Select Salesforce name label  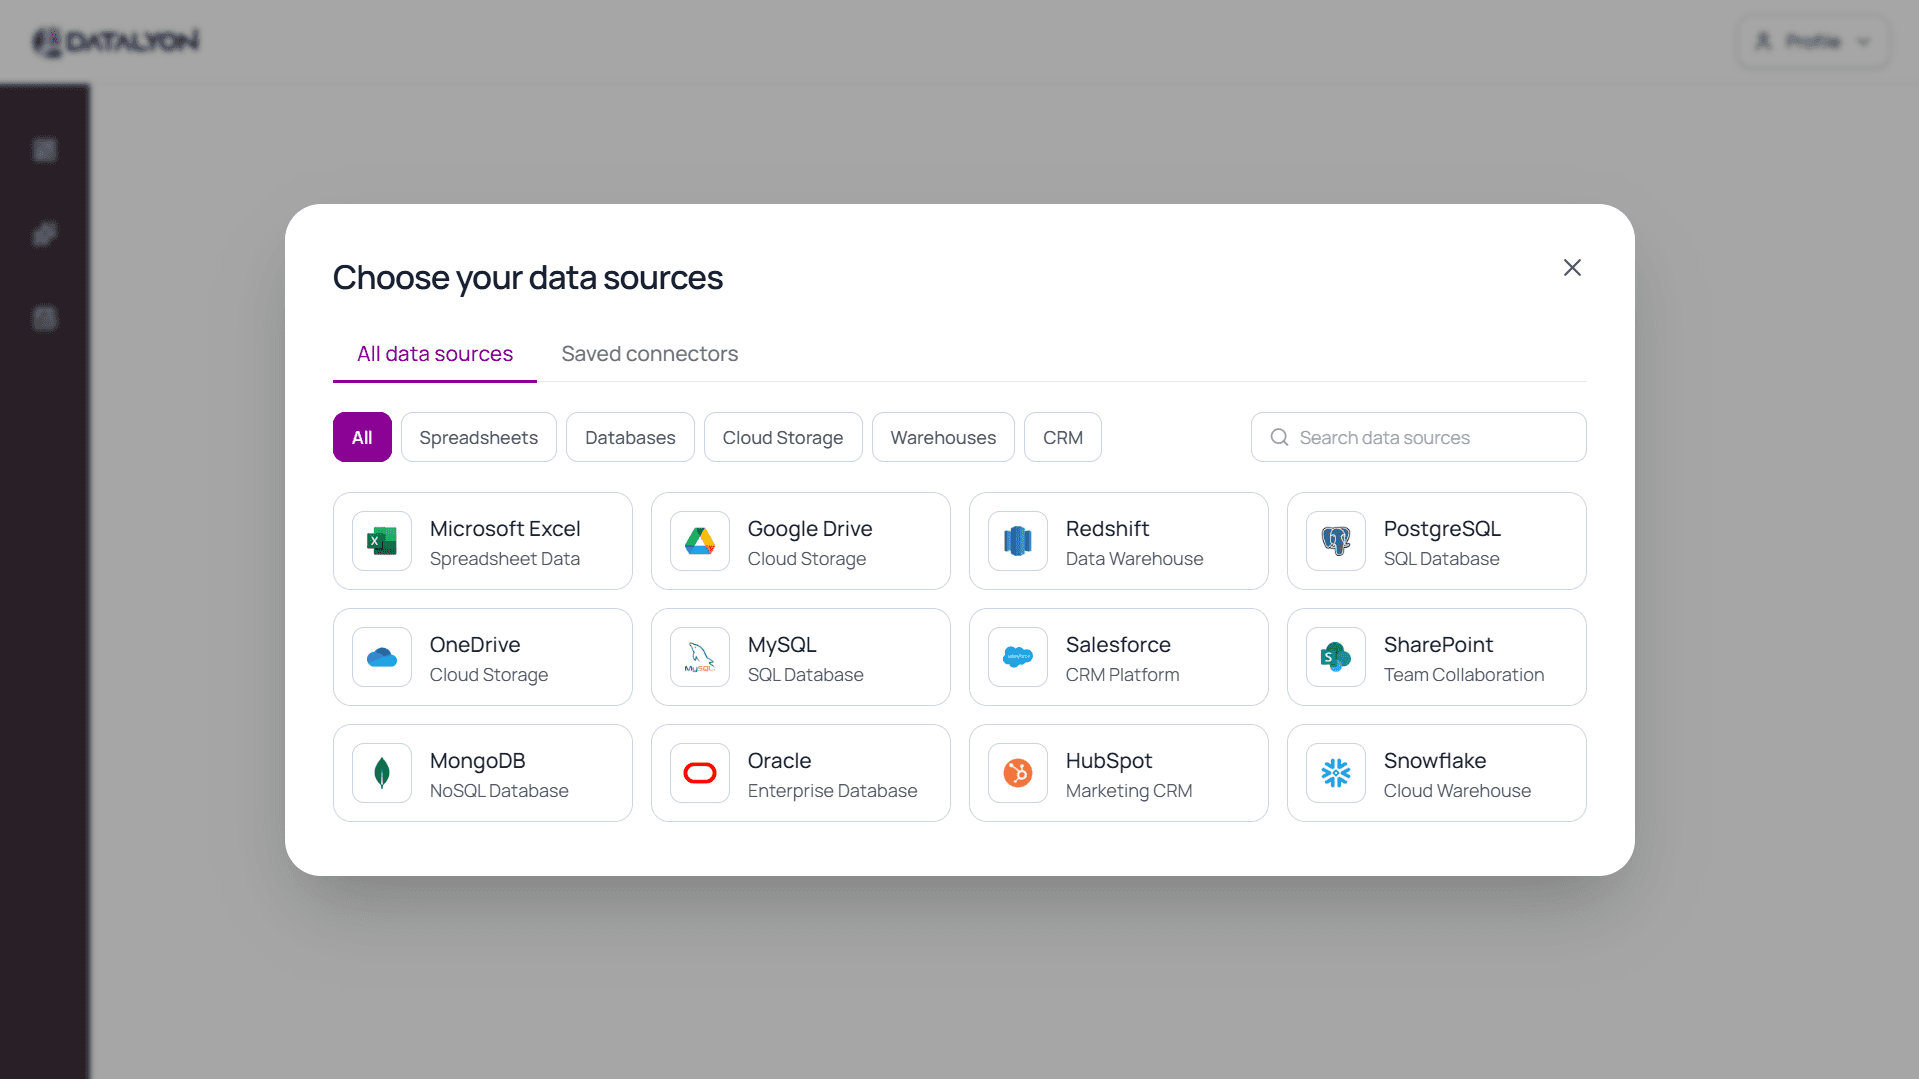(x=1118, y=644)
